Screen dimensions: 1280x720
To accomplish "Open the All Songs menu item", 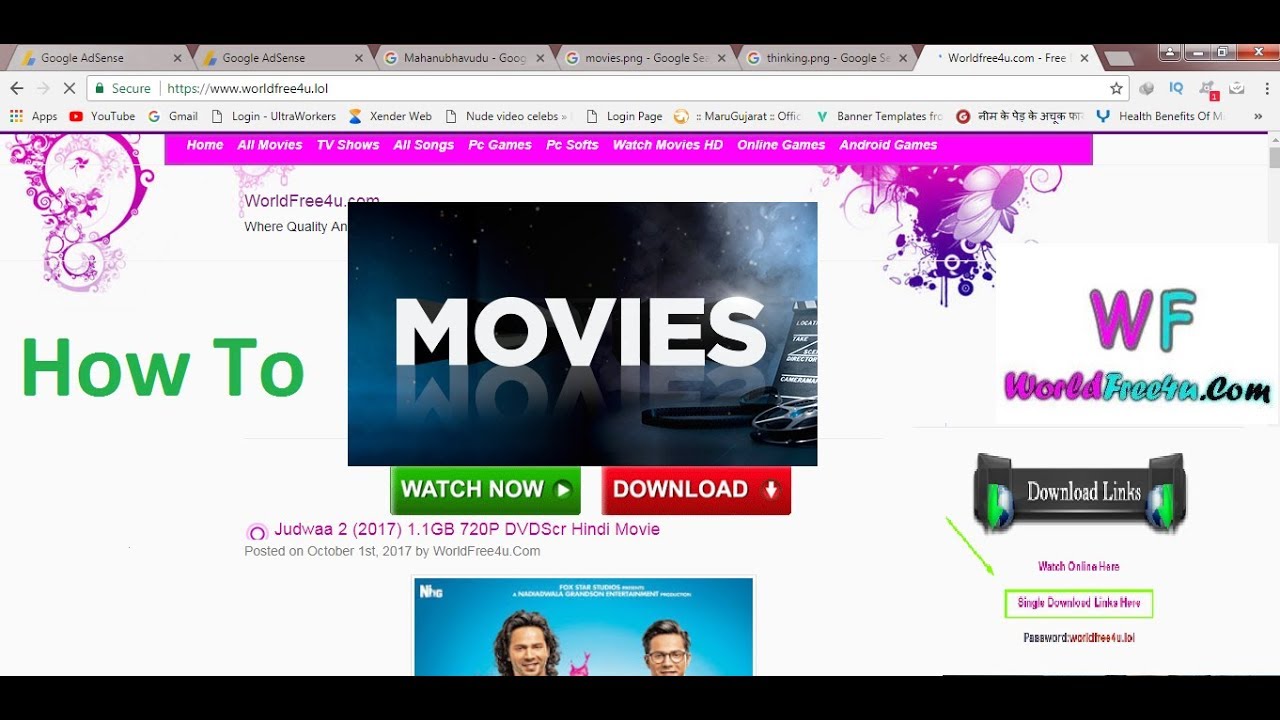I will tap(424, 145).
